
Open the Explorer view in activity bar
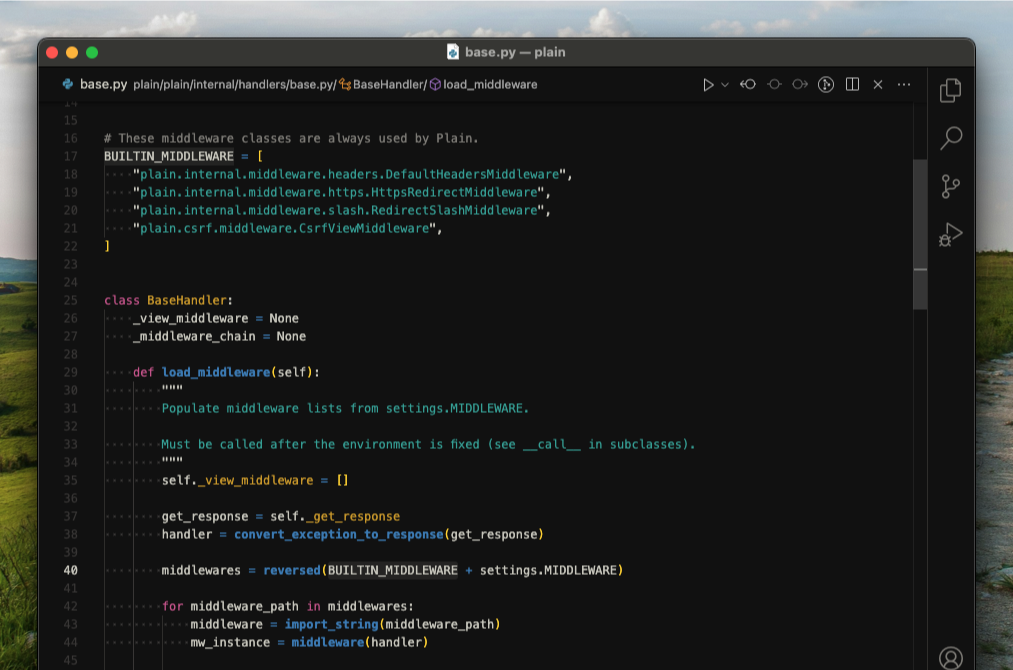(950, 91)
